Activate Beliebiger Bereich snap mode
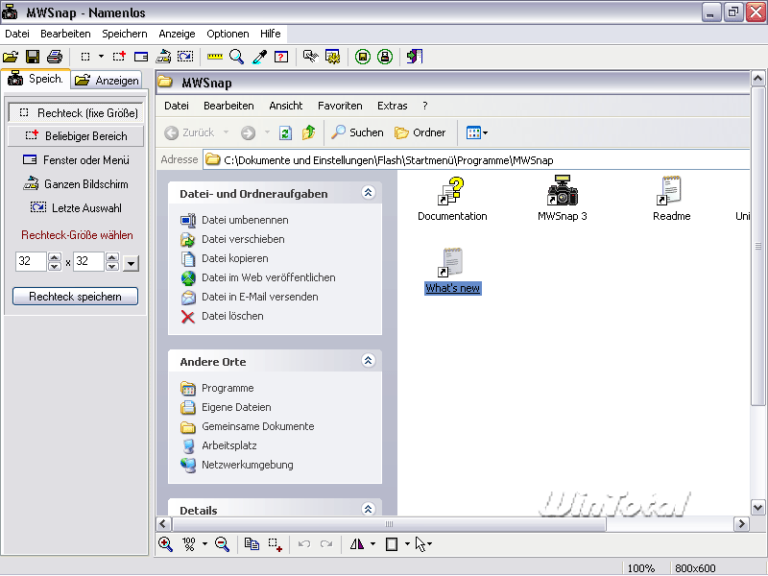Viewport: 768px width, 576px height. coord(76,136)
